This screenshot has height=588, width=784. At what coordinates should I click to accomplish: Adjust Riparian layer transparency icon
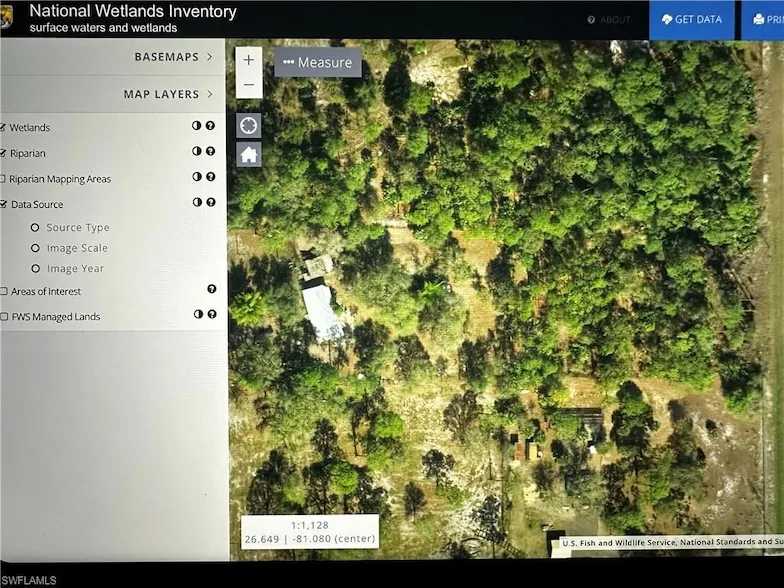197,152
